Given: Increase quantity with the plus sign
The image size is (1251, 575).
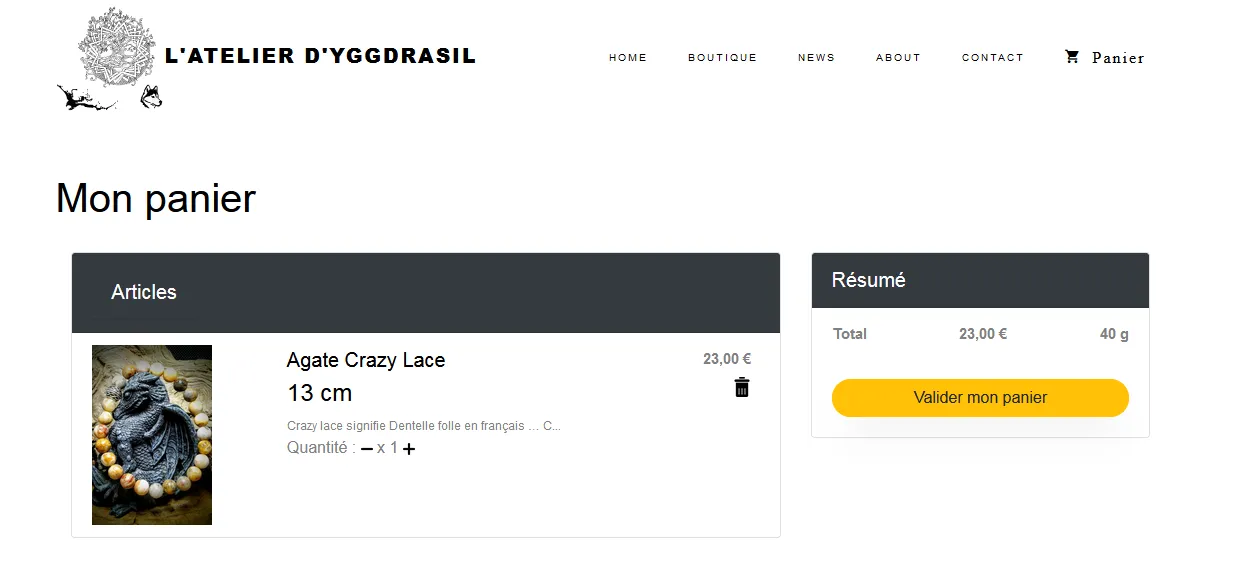Looking at the screenshot, I should (x=409, y=449).
